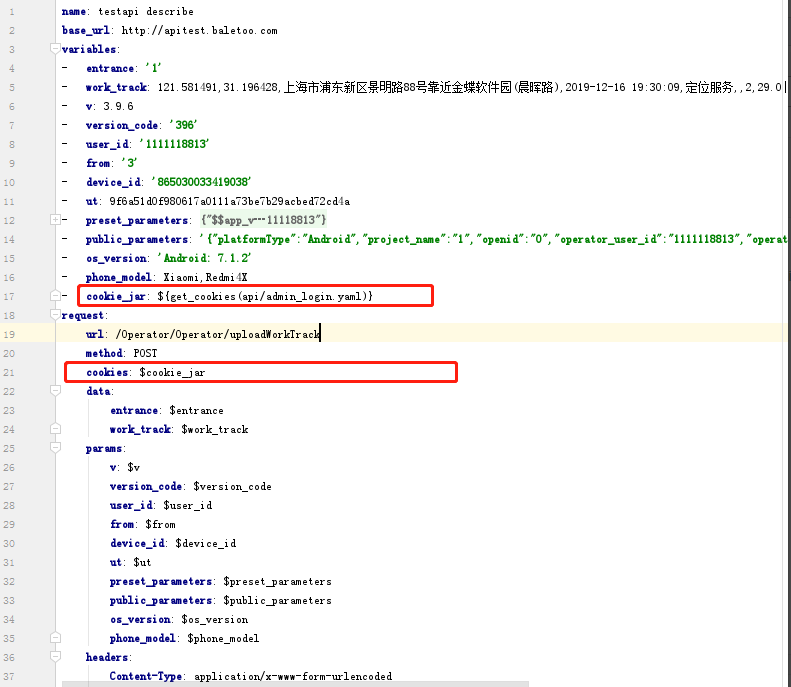Click line number 19 in the gutter
This screenshot has height=687, width=791.
(x=9, y=334)
